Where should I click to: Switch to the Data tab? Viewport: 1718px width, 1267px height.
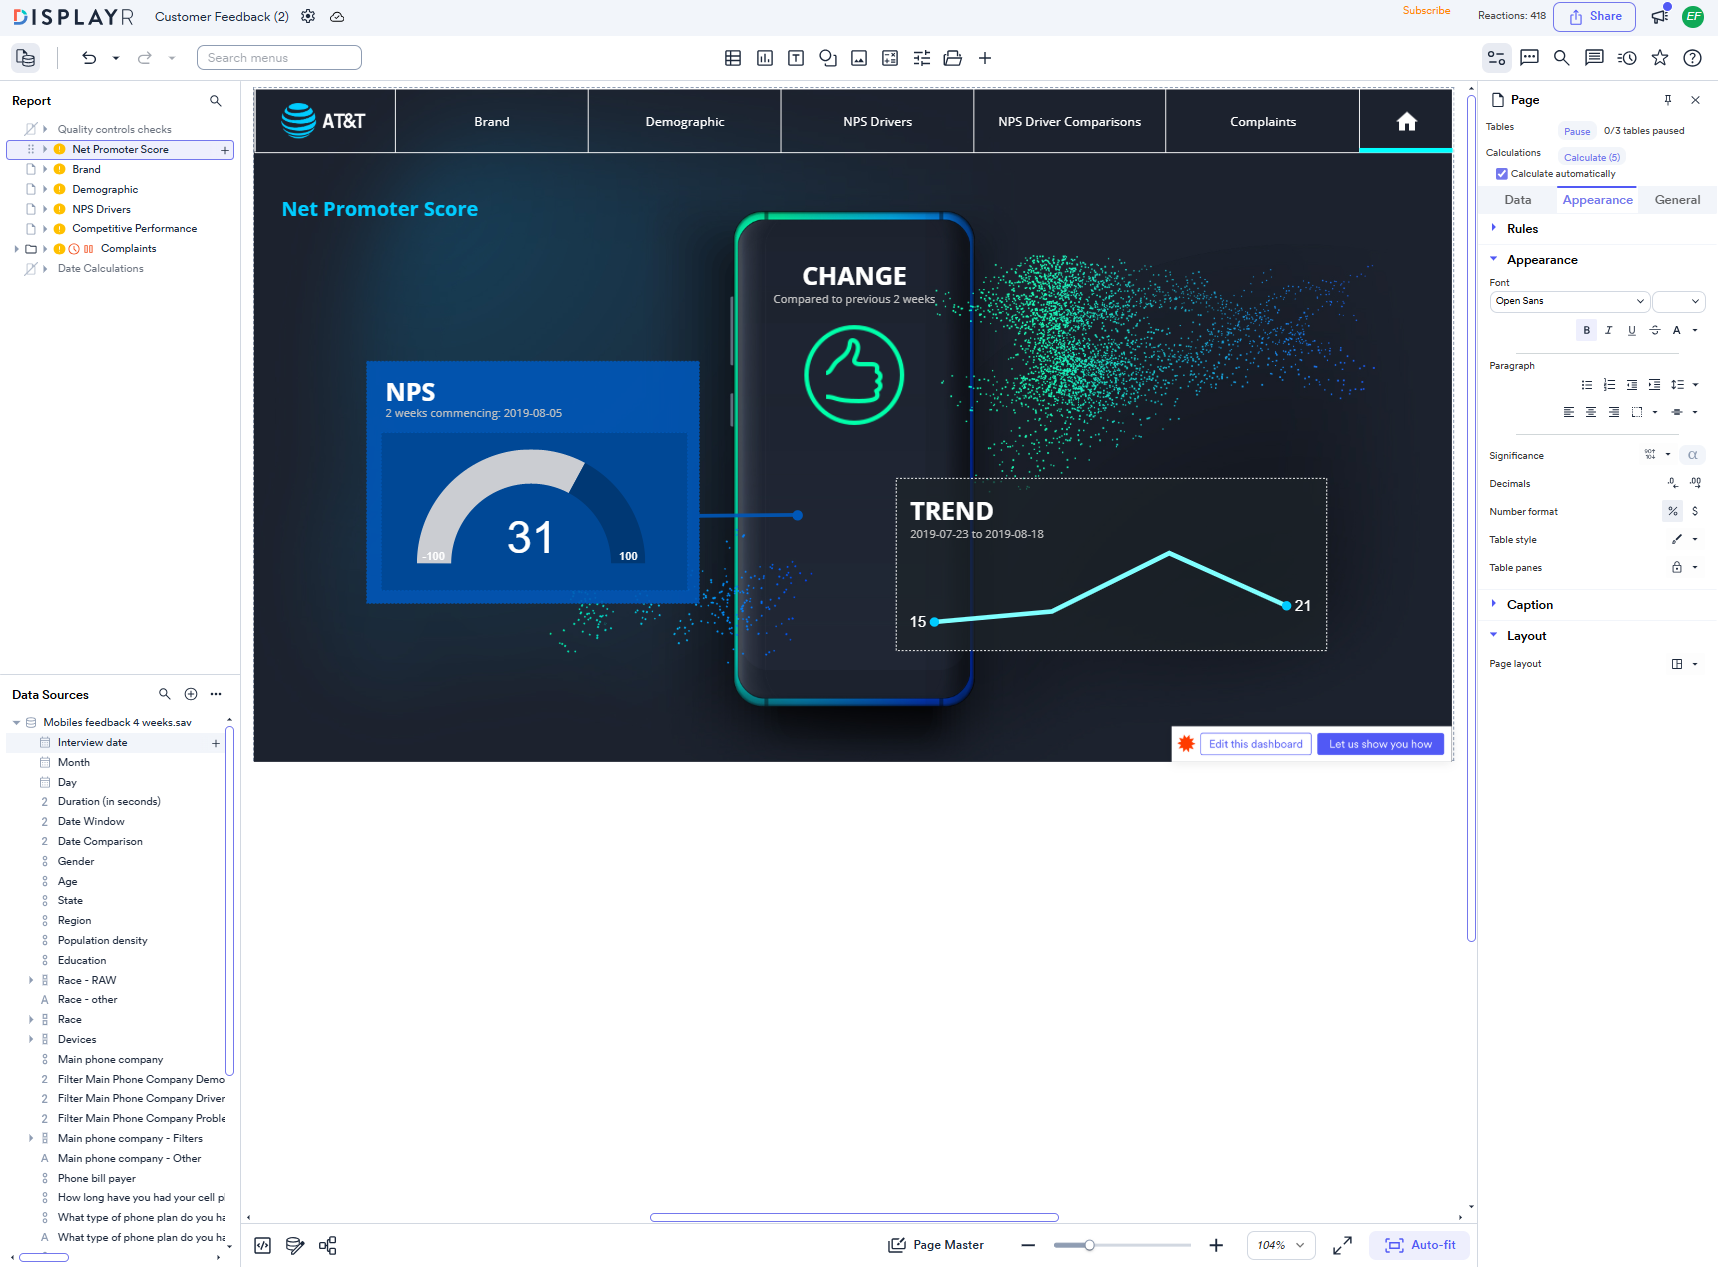point(1517,200)
